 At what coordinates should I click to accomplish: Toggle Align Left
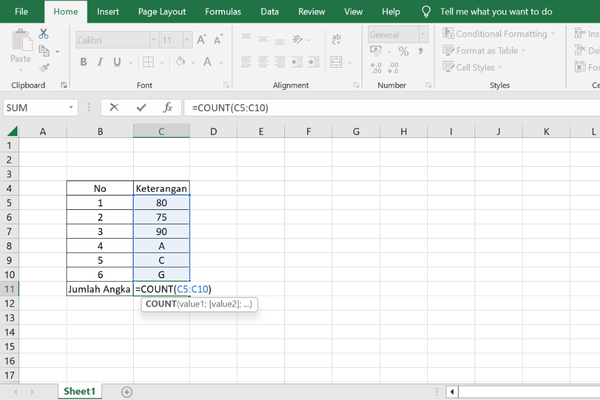pos(246,62)
